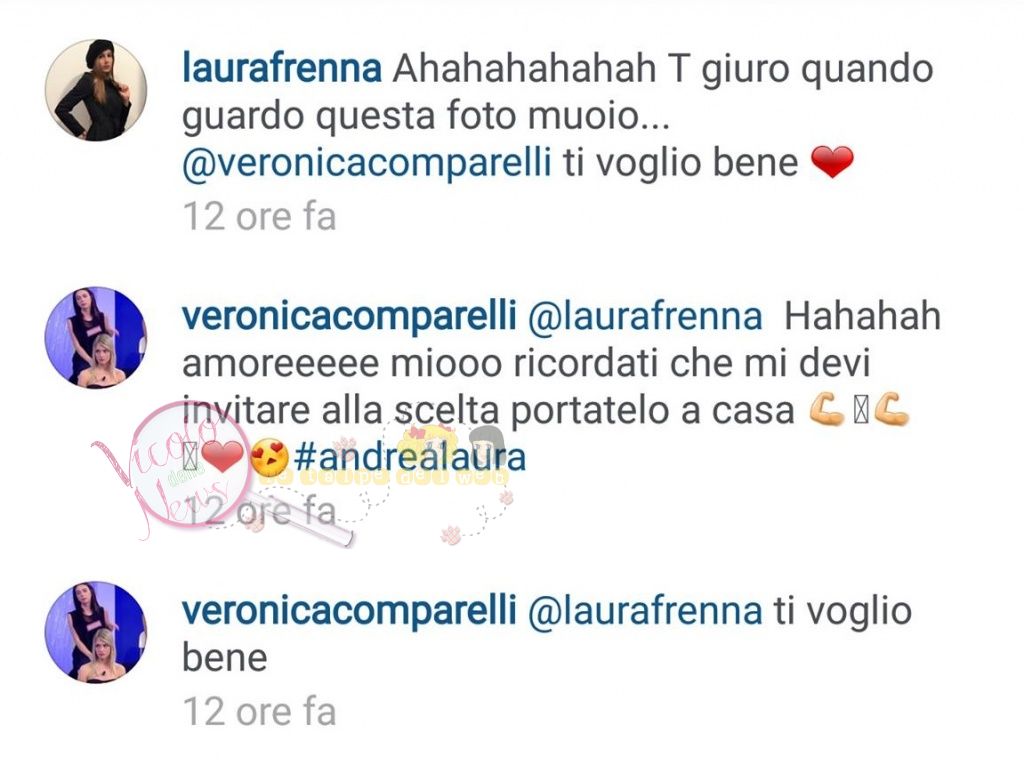Click the red heart emoji after ti voglio bene

tap(832, 163)
